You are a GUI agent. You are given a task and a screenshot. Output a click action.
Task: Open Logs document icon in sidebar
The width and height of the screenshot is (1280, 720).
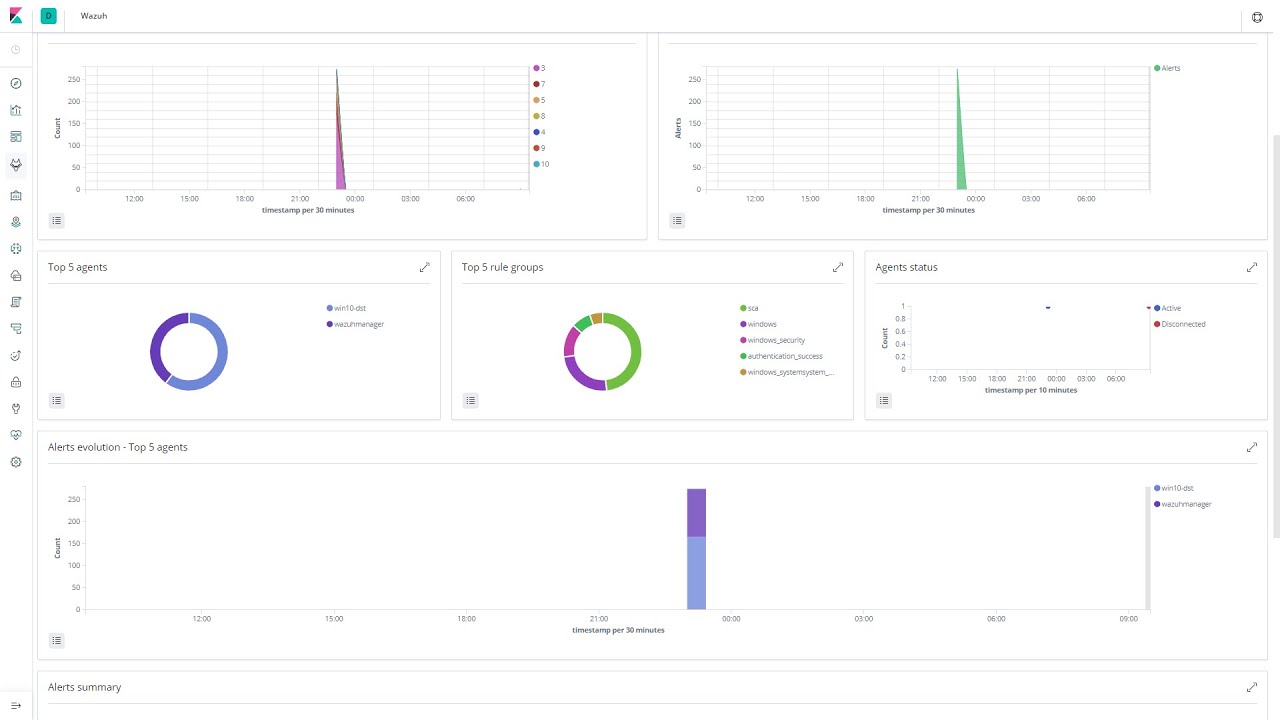16,302
